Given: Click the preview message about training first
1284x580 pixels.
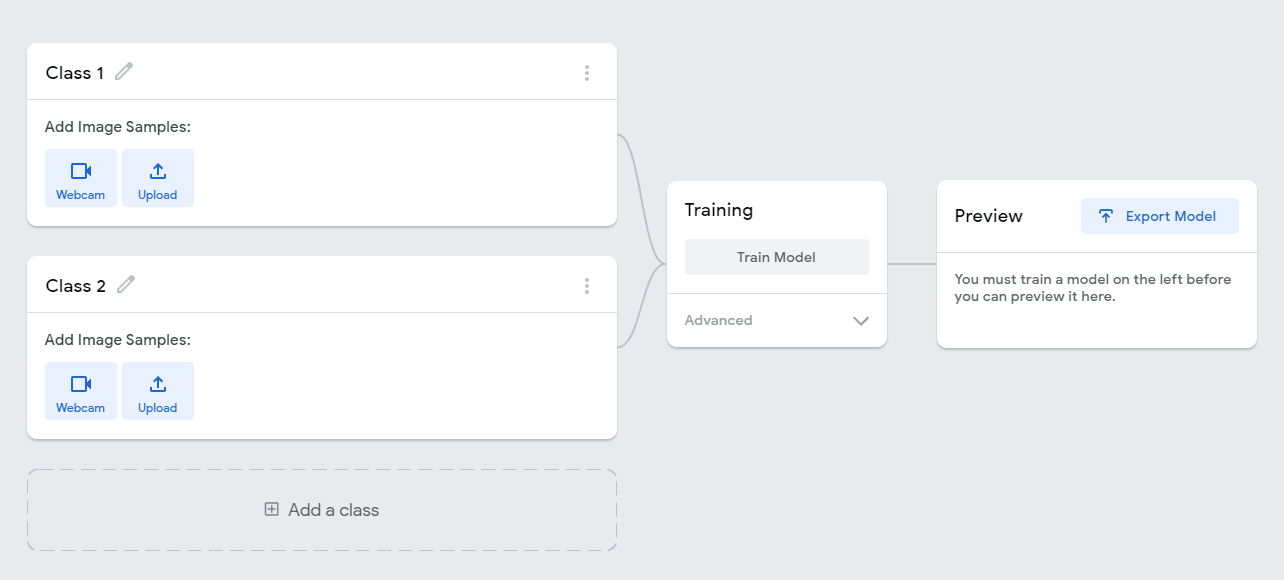Looking at the screenshot, I should click(x=1093, y=288).
